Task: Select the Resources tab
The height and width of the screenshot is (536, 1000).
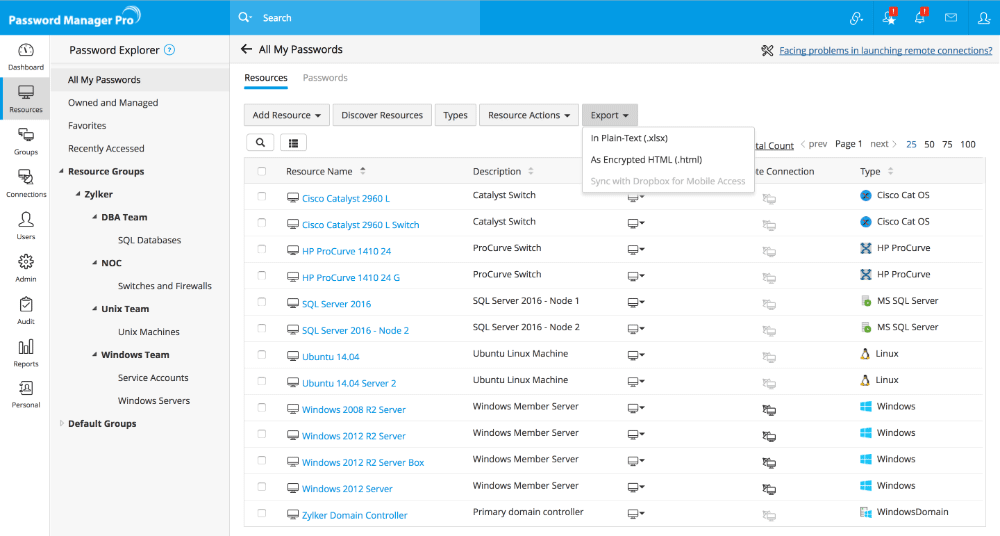Action: [x=266, y=77]
